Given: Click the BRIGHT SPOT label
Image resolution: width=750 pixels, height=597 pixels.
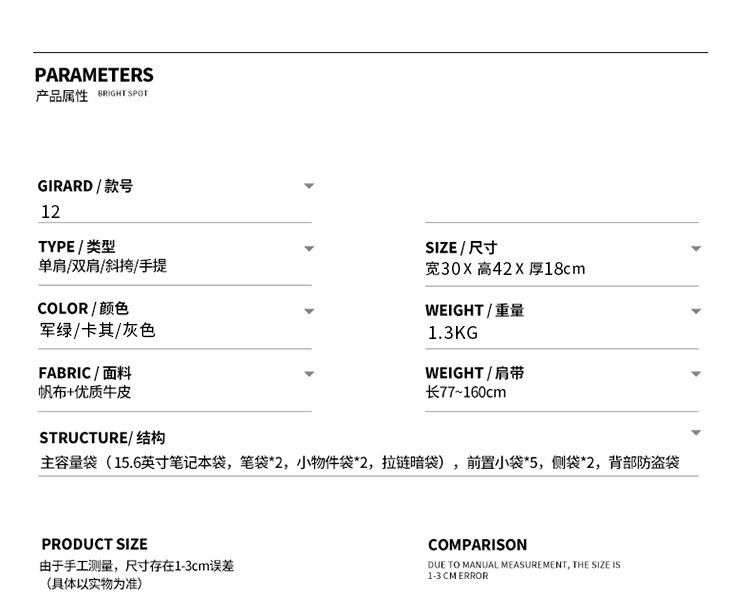Looking at the screenshot, I should pyautogui.click(x=122, y=94).
